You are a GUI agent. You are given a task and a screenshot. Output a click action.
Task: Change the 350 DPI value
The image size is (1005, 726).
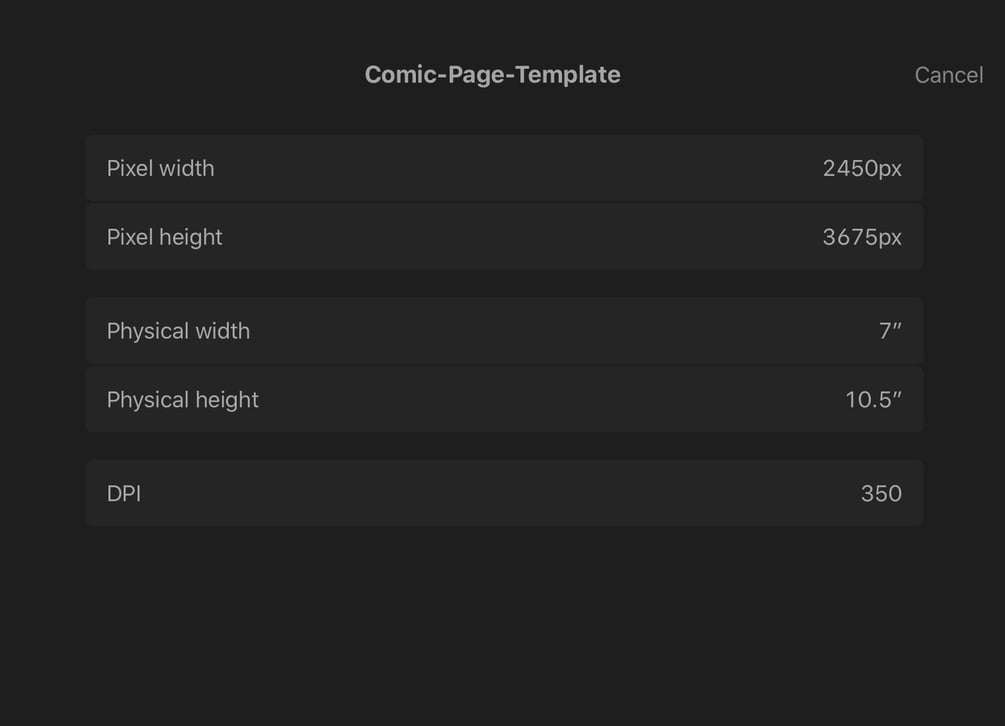click(881, 494)
